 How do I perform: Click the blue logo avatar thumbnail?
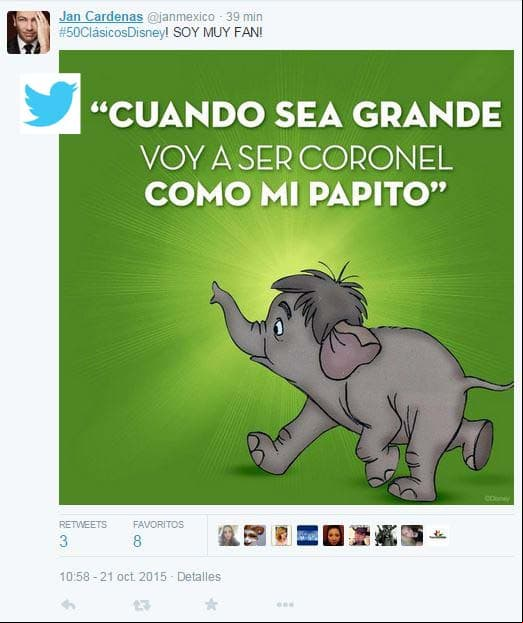308,535
